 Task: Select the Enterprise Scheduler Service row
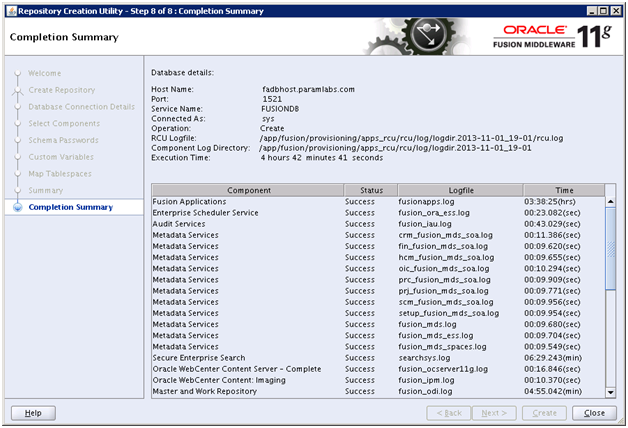point(378,213)
